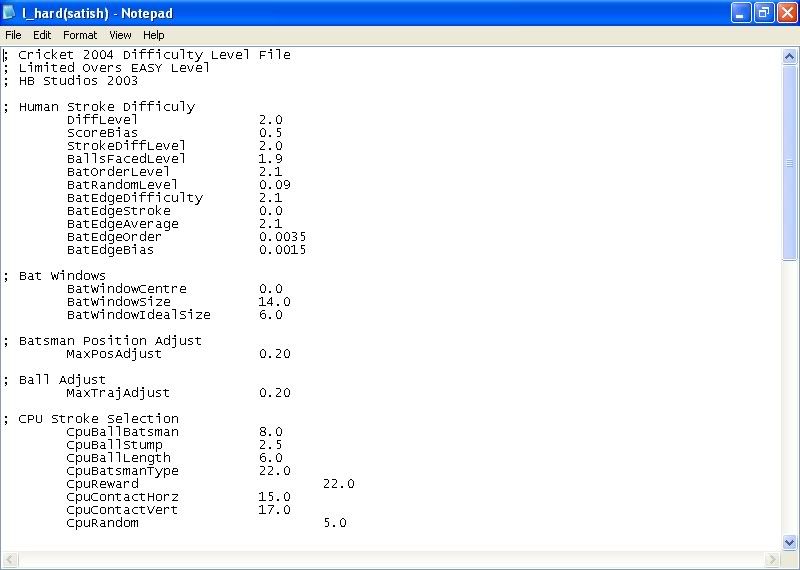Click the CpuBatsmanType parameter name
This screenshot has width=800, height=570.
pos(122,471)
